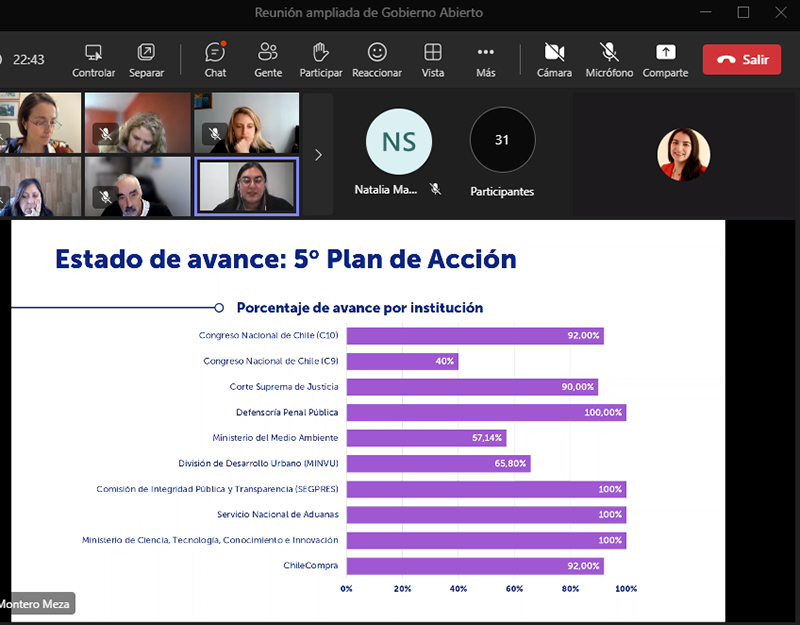Select the video of blonde woman resting chin

pos(246,122)
